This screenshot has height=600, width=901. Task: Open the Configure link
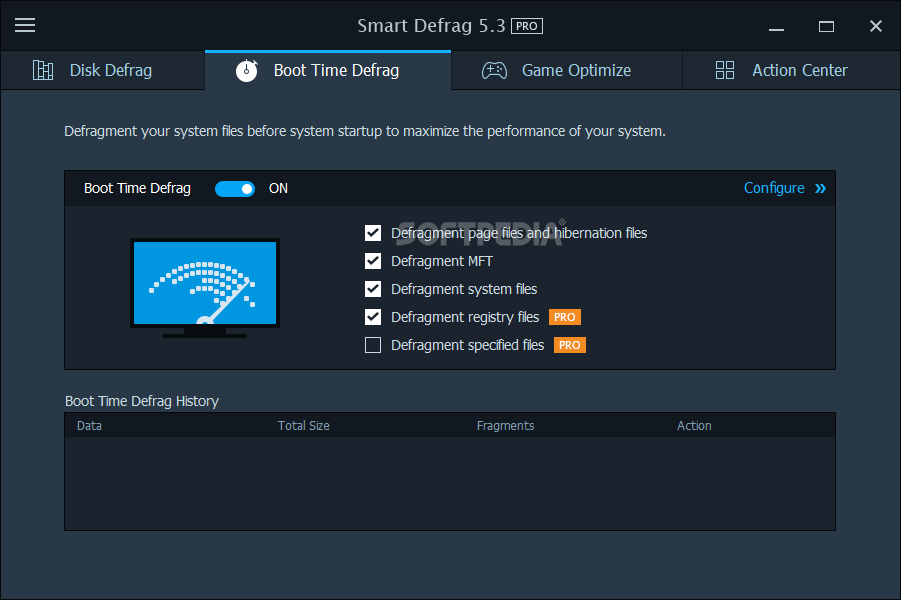pyautogui.click(x=774, y=189)
